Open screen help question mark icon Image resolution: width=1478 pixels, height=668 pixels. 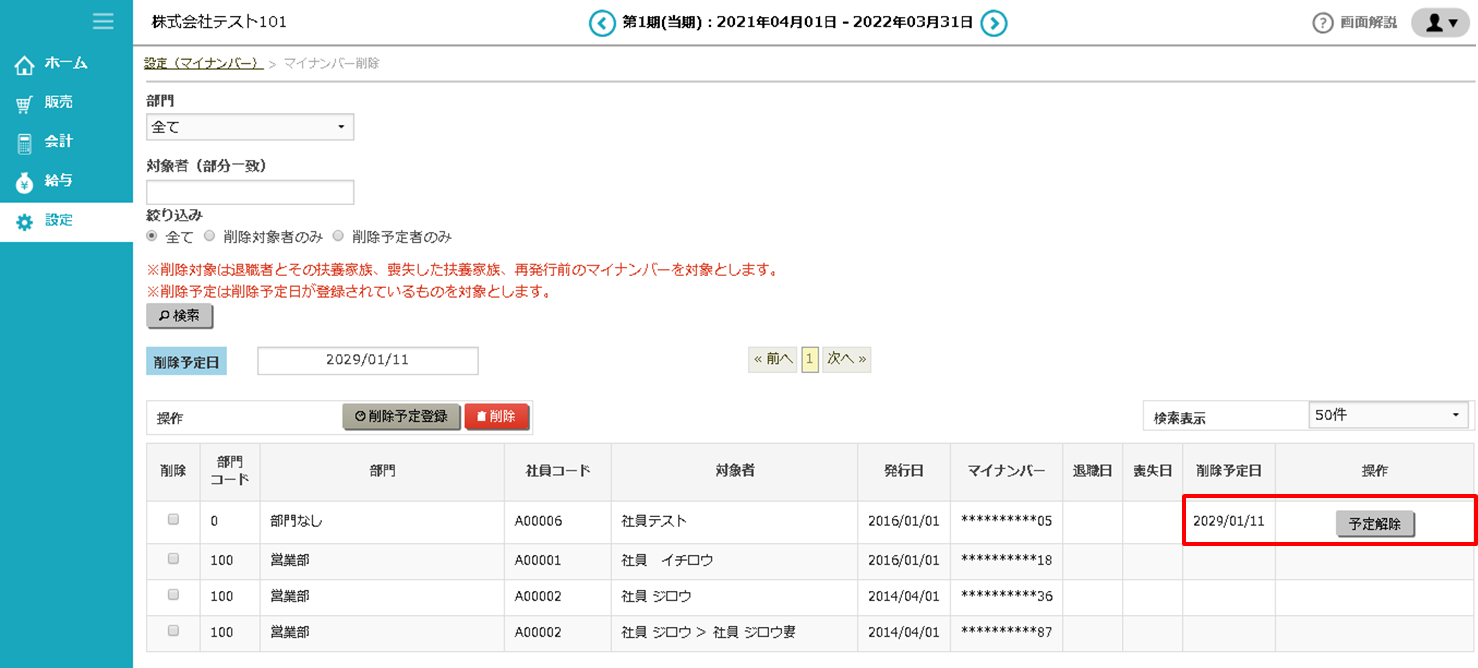(x=1323, y=23)
